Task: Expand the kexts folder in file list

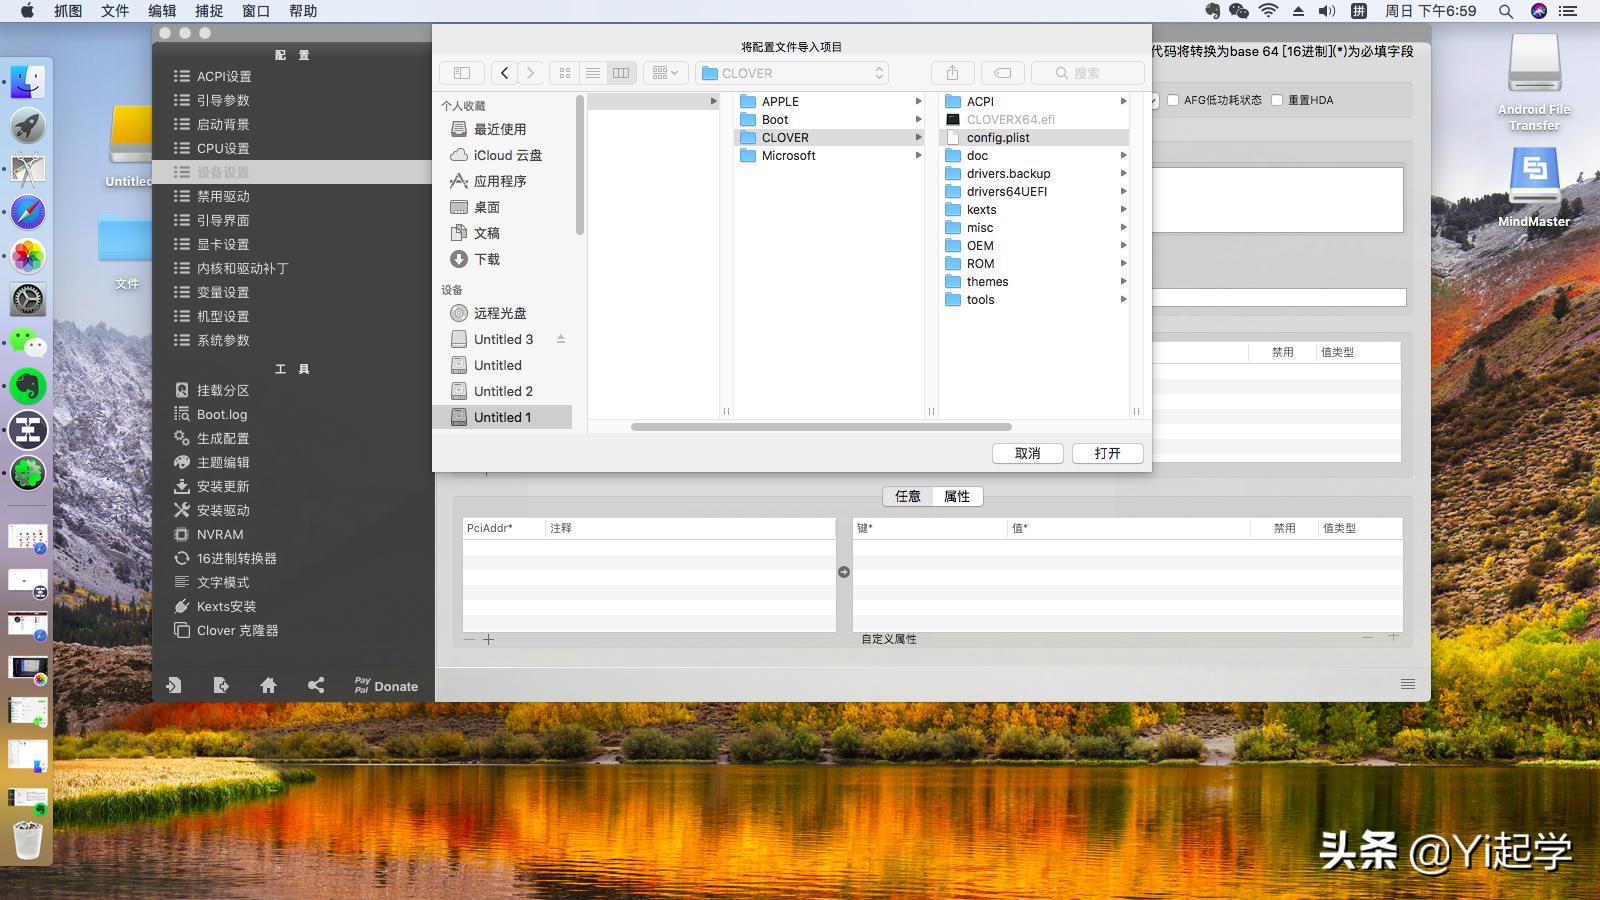Action: (1124, 210)
